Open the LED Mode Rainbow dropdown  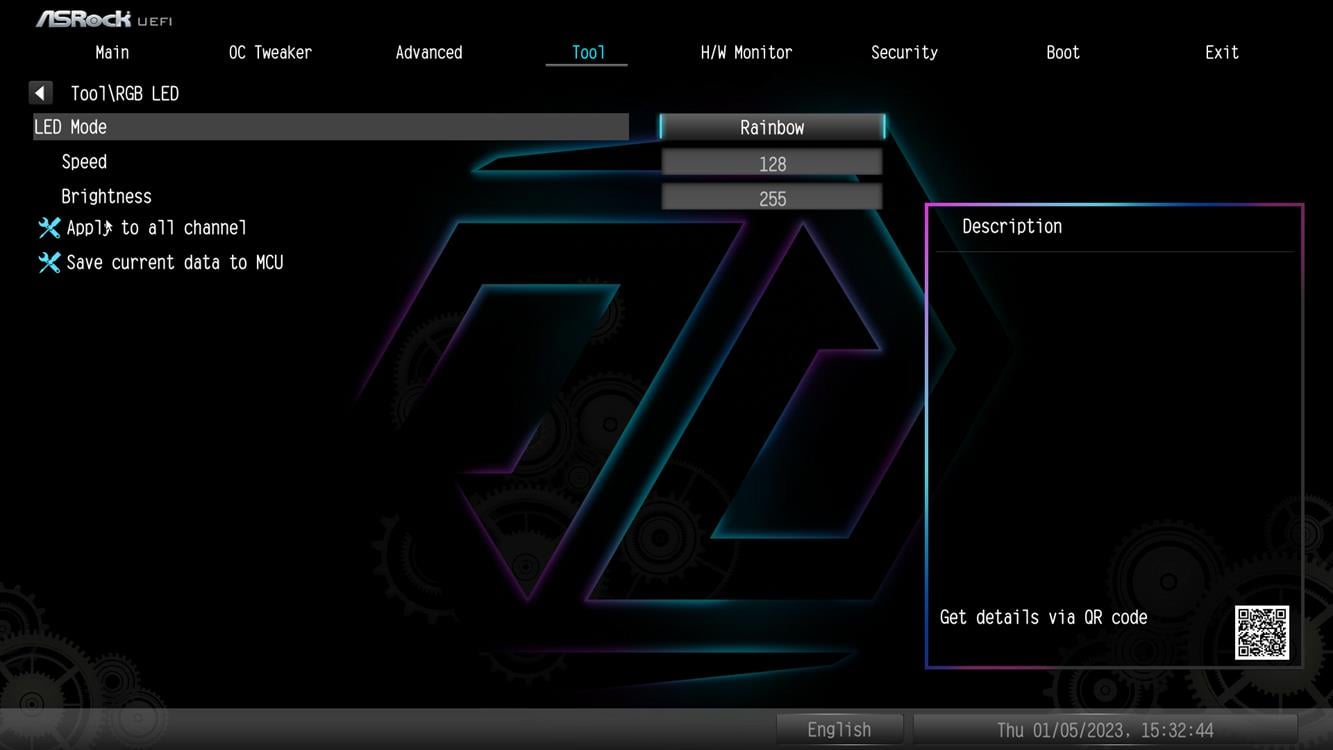pyautogui.click(x=771, y=127)
